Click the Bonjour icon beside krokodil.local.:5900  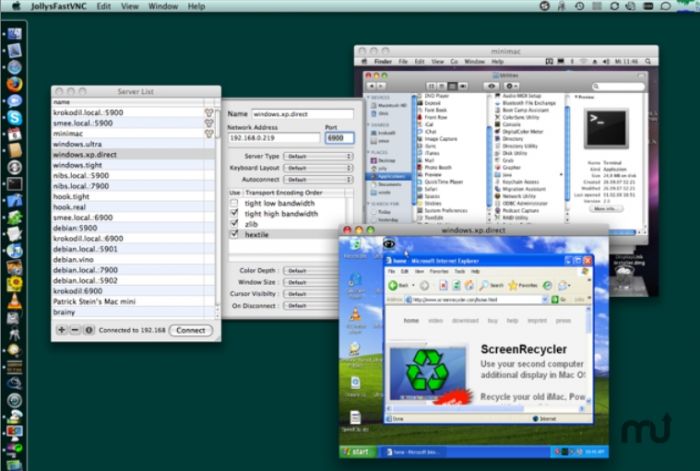(208, 113)
